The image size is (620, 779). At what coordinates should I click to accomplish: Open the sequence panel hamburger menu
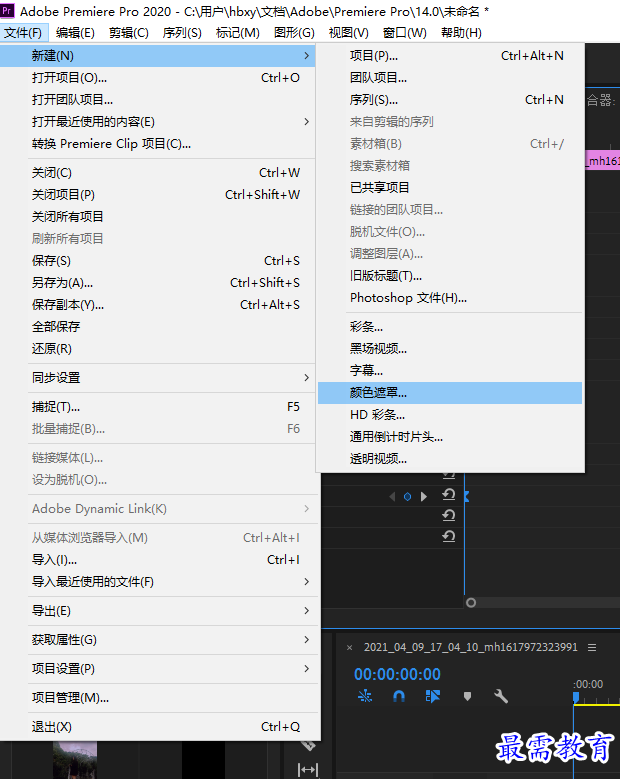[592, 647]
